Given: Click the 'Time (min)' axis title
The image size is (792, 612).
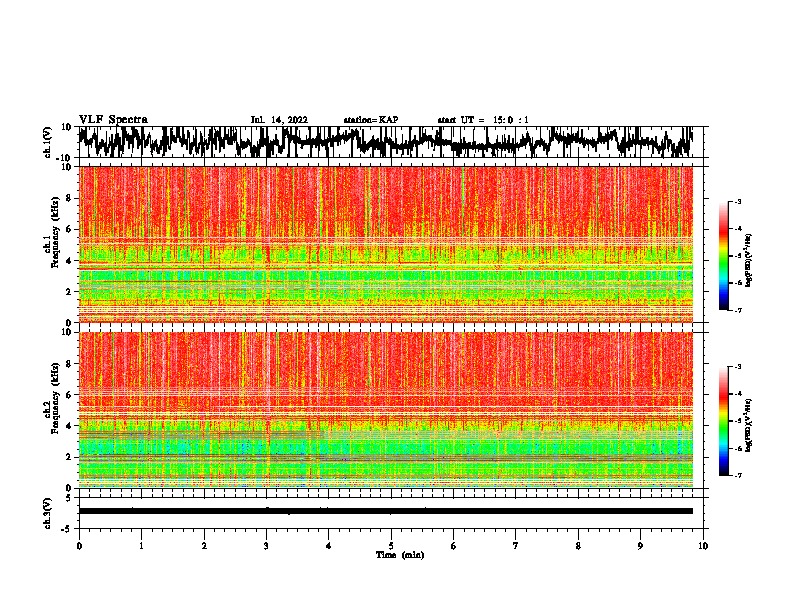Looking at the screenshot, I should [x=400, y=555].
